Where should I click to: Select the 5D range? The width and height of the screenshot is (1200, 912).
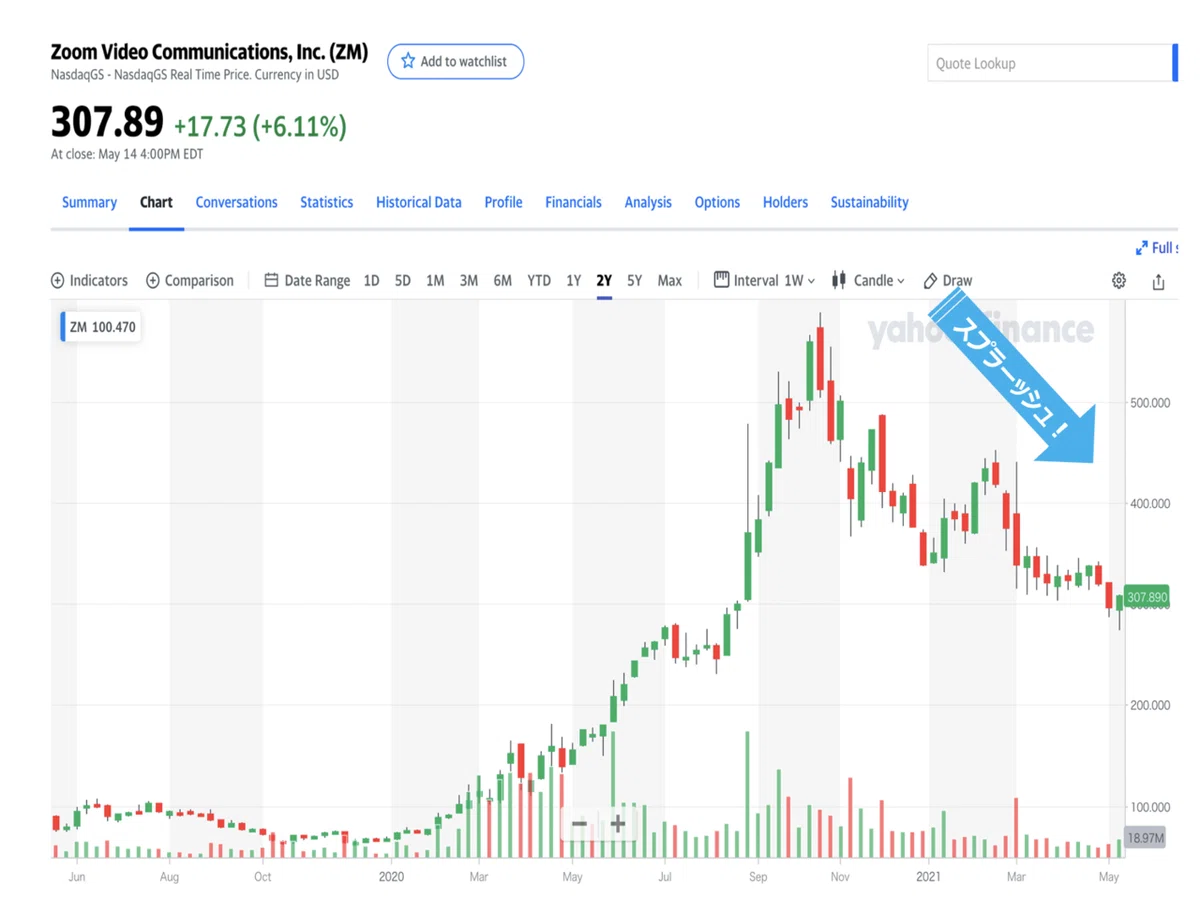click(x=402, y=281)
